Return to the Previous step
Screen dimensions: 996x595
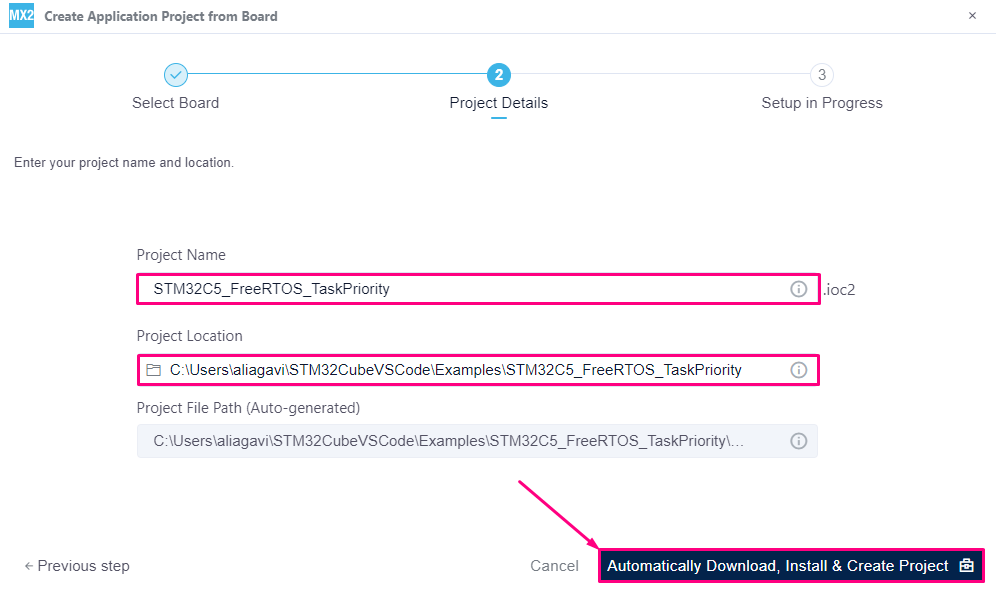[77, 566]
